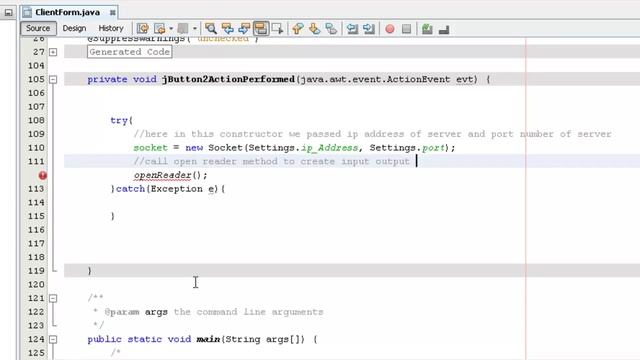This screenshot has height=360, width=640.
Task: Click the comment about open reader method
Action: point(271,162)
